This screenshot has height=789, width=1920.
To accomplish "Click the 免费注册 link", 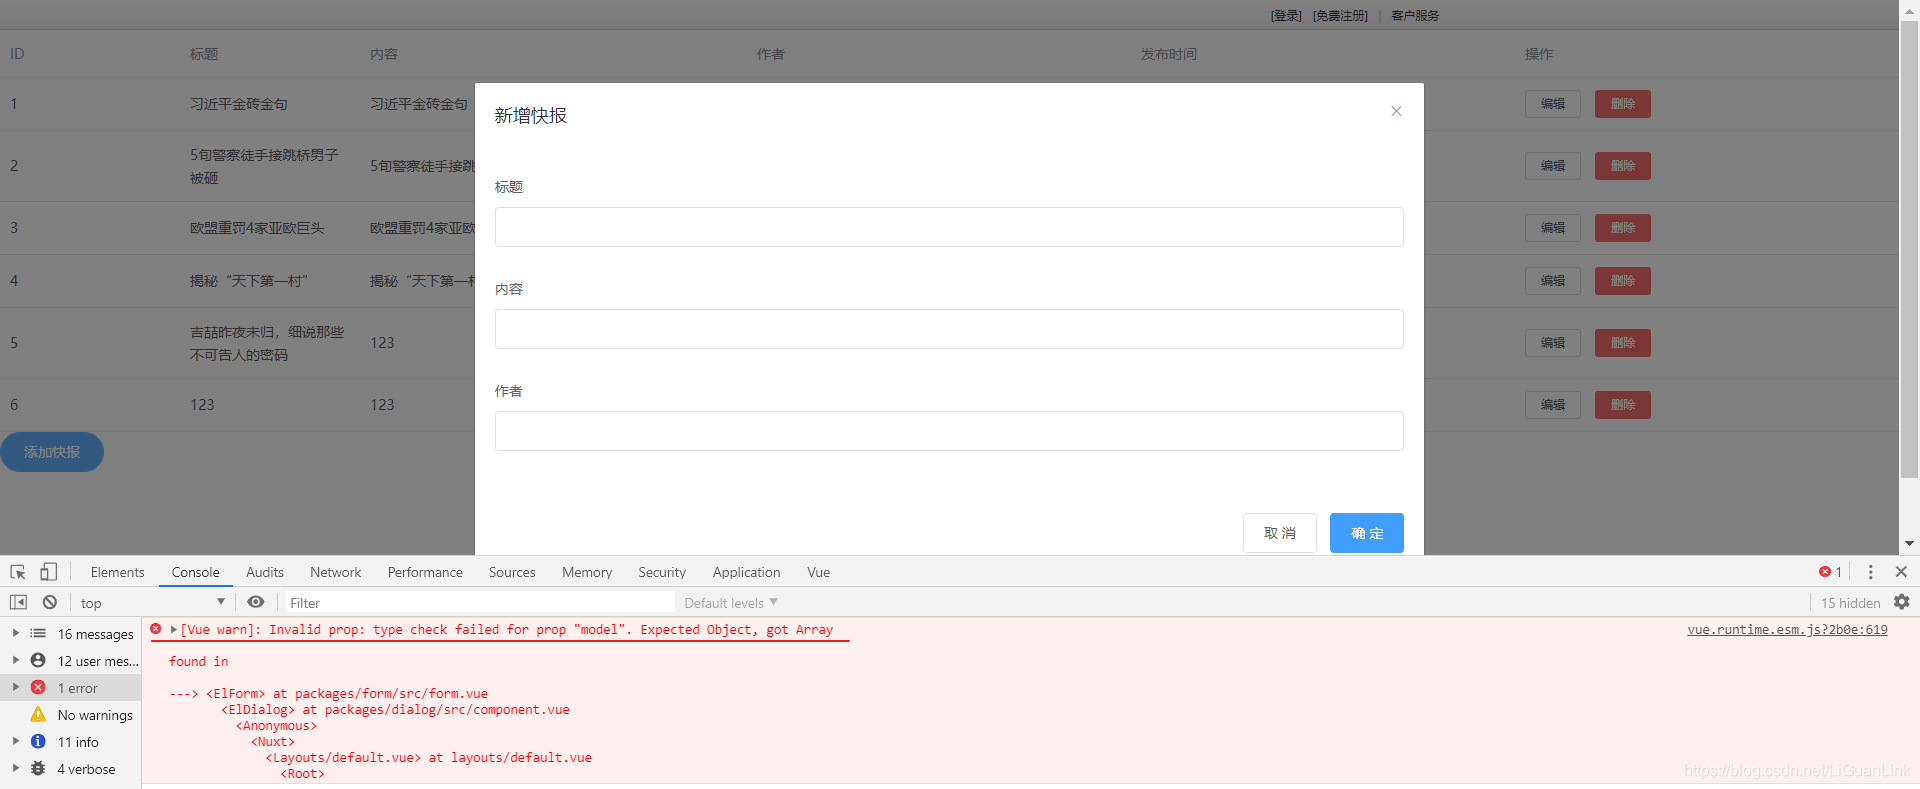I will pyautogui.click(x=1340, y=15).
